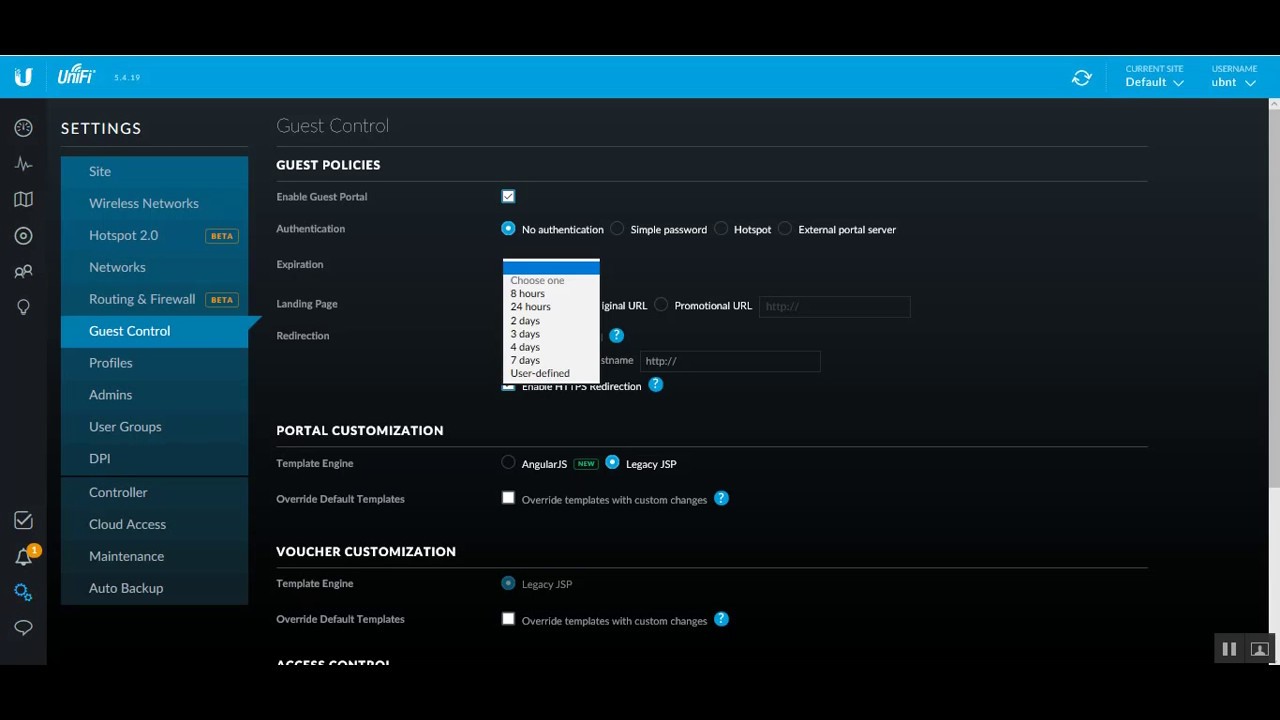Screen dimensions: 1280x720
Task: Select Guest Control settings item
Action: pyautogui.click(x=154, y=331)
